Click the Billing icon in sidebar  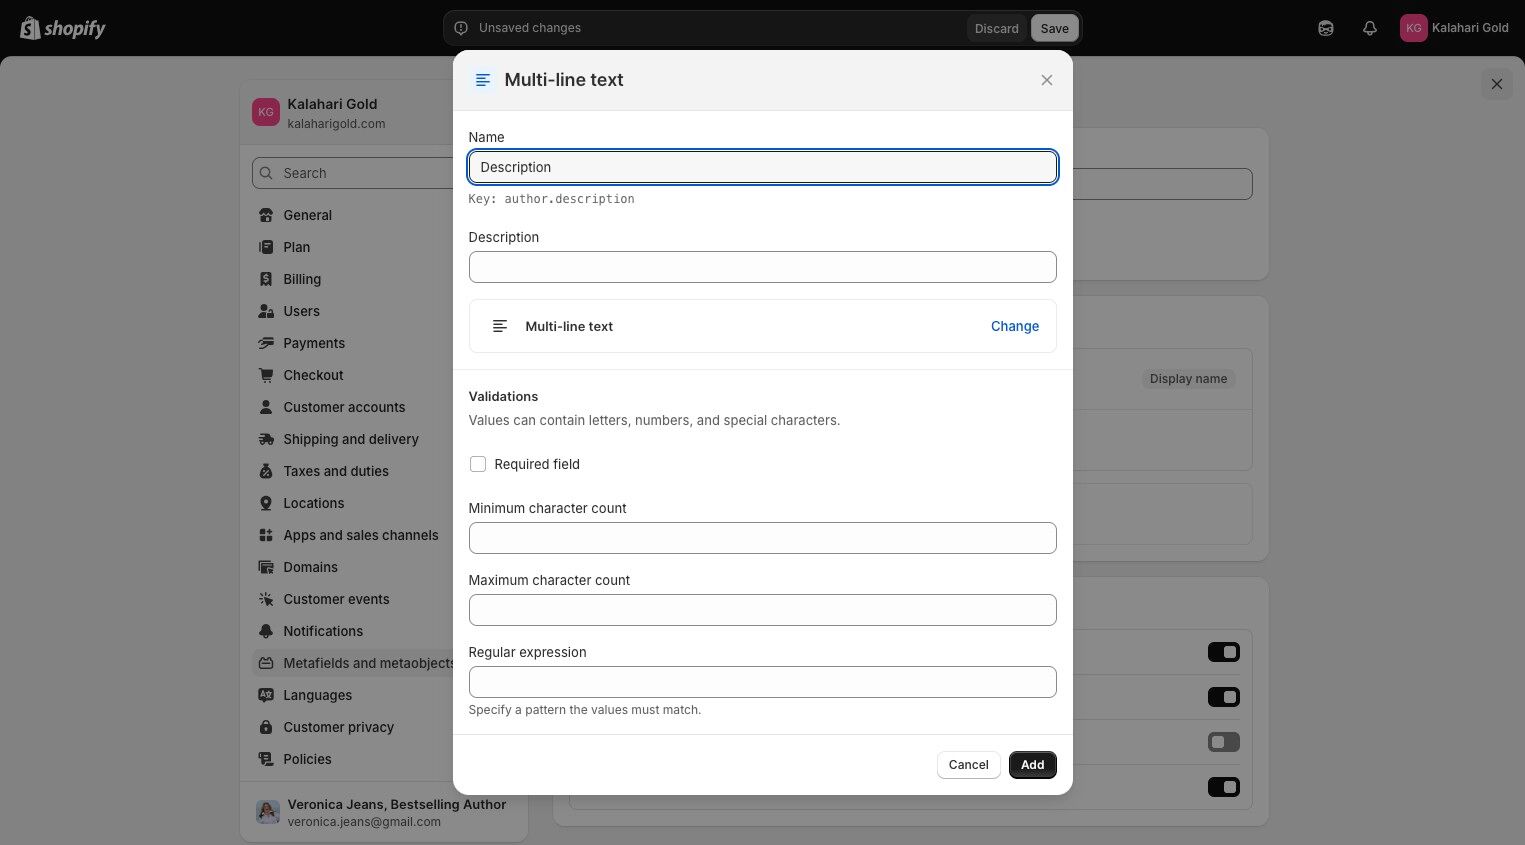[x=266, y=279]
